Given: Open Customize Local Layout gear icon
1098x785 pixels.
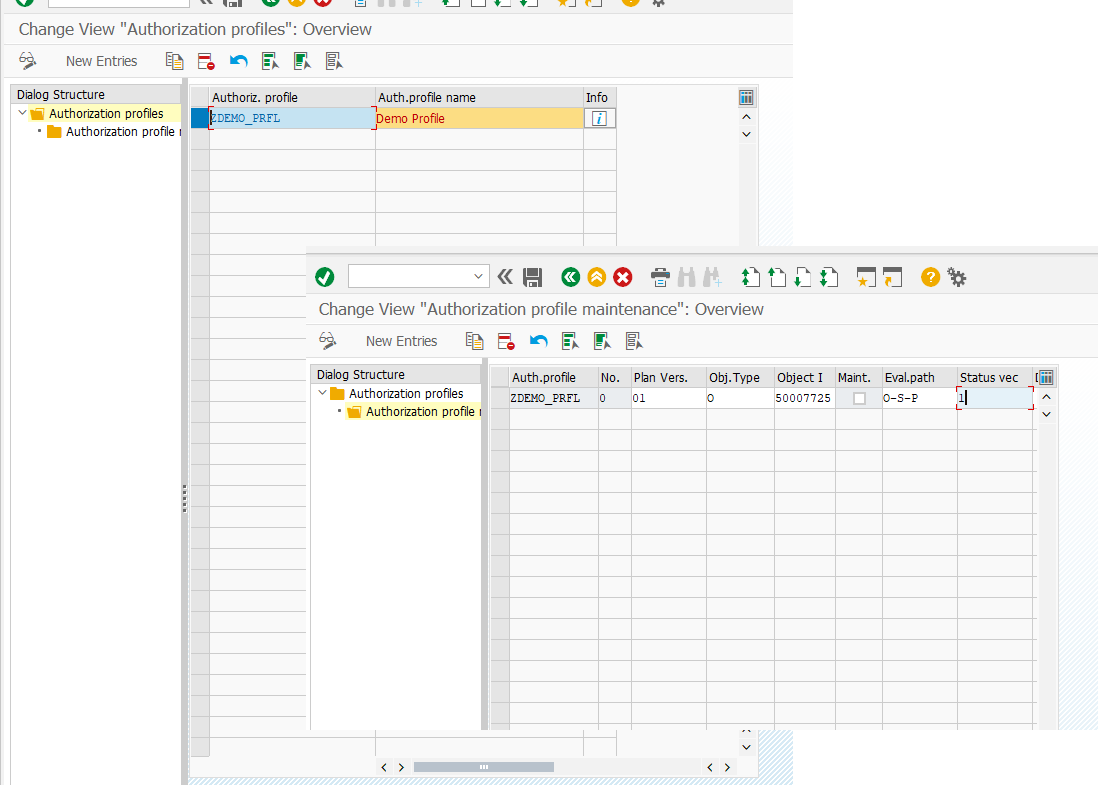Looking at the screenshot, I should (x=957, y=277).
